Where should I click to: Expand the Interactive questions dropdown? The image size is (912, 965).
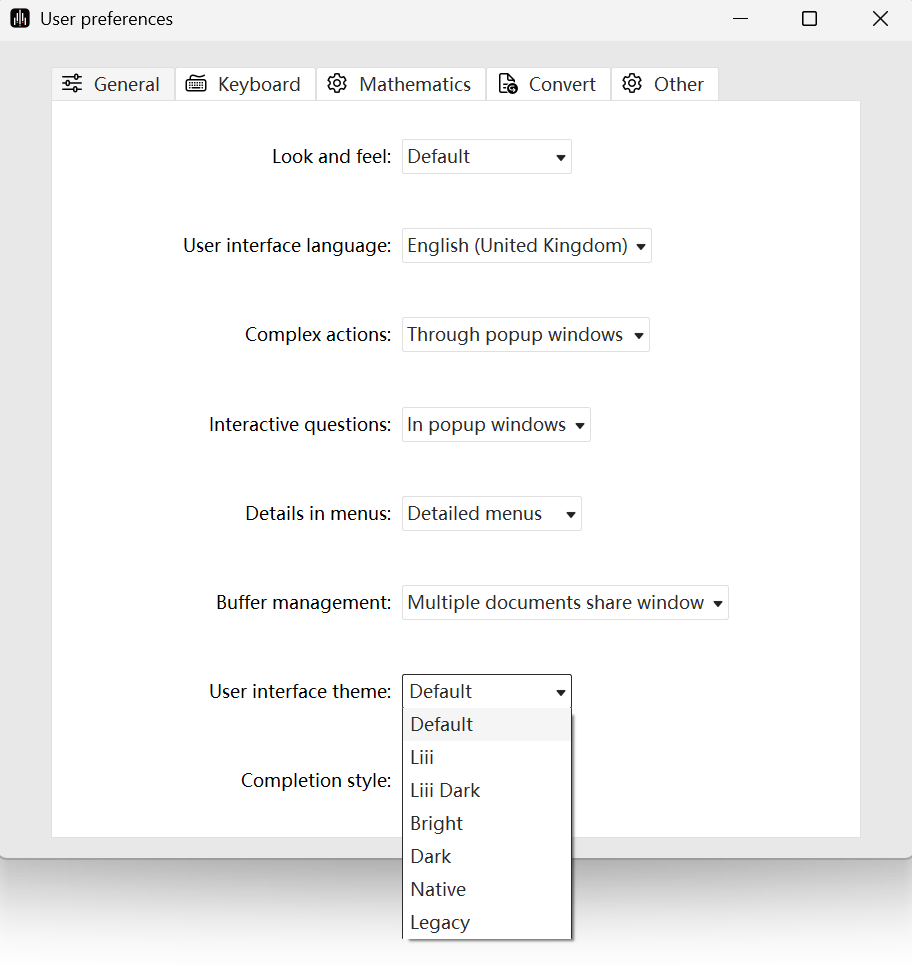coord(496,425)
